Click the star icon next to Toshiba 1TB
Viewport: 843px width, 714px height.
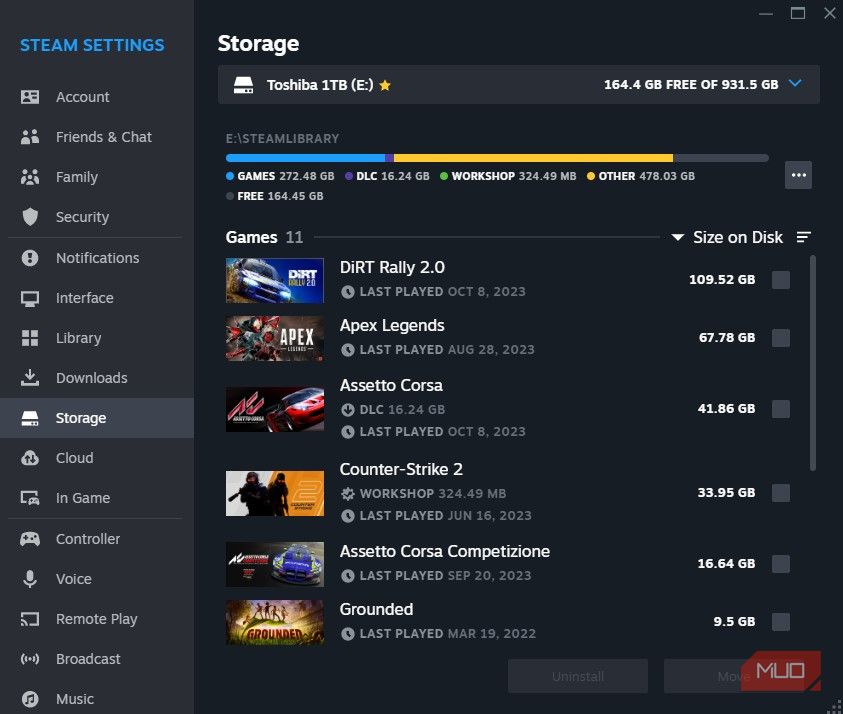[385, 85]
